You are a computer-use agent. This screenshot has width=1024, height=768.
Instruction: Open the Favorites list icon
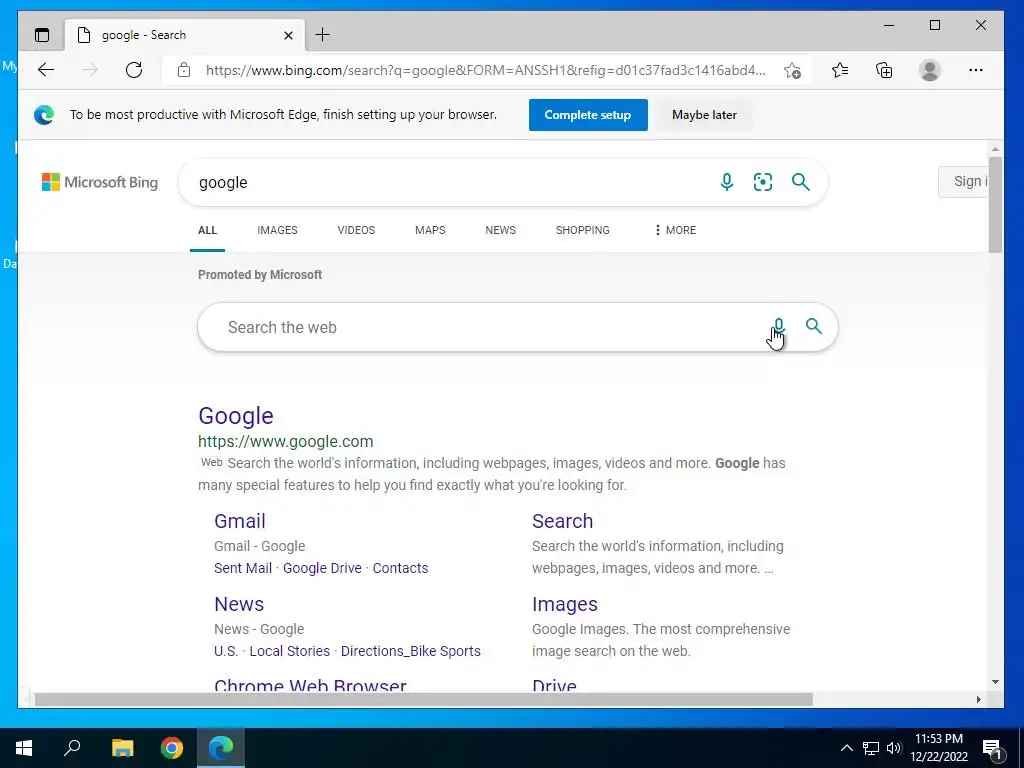coord(840,70)
